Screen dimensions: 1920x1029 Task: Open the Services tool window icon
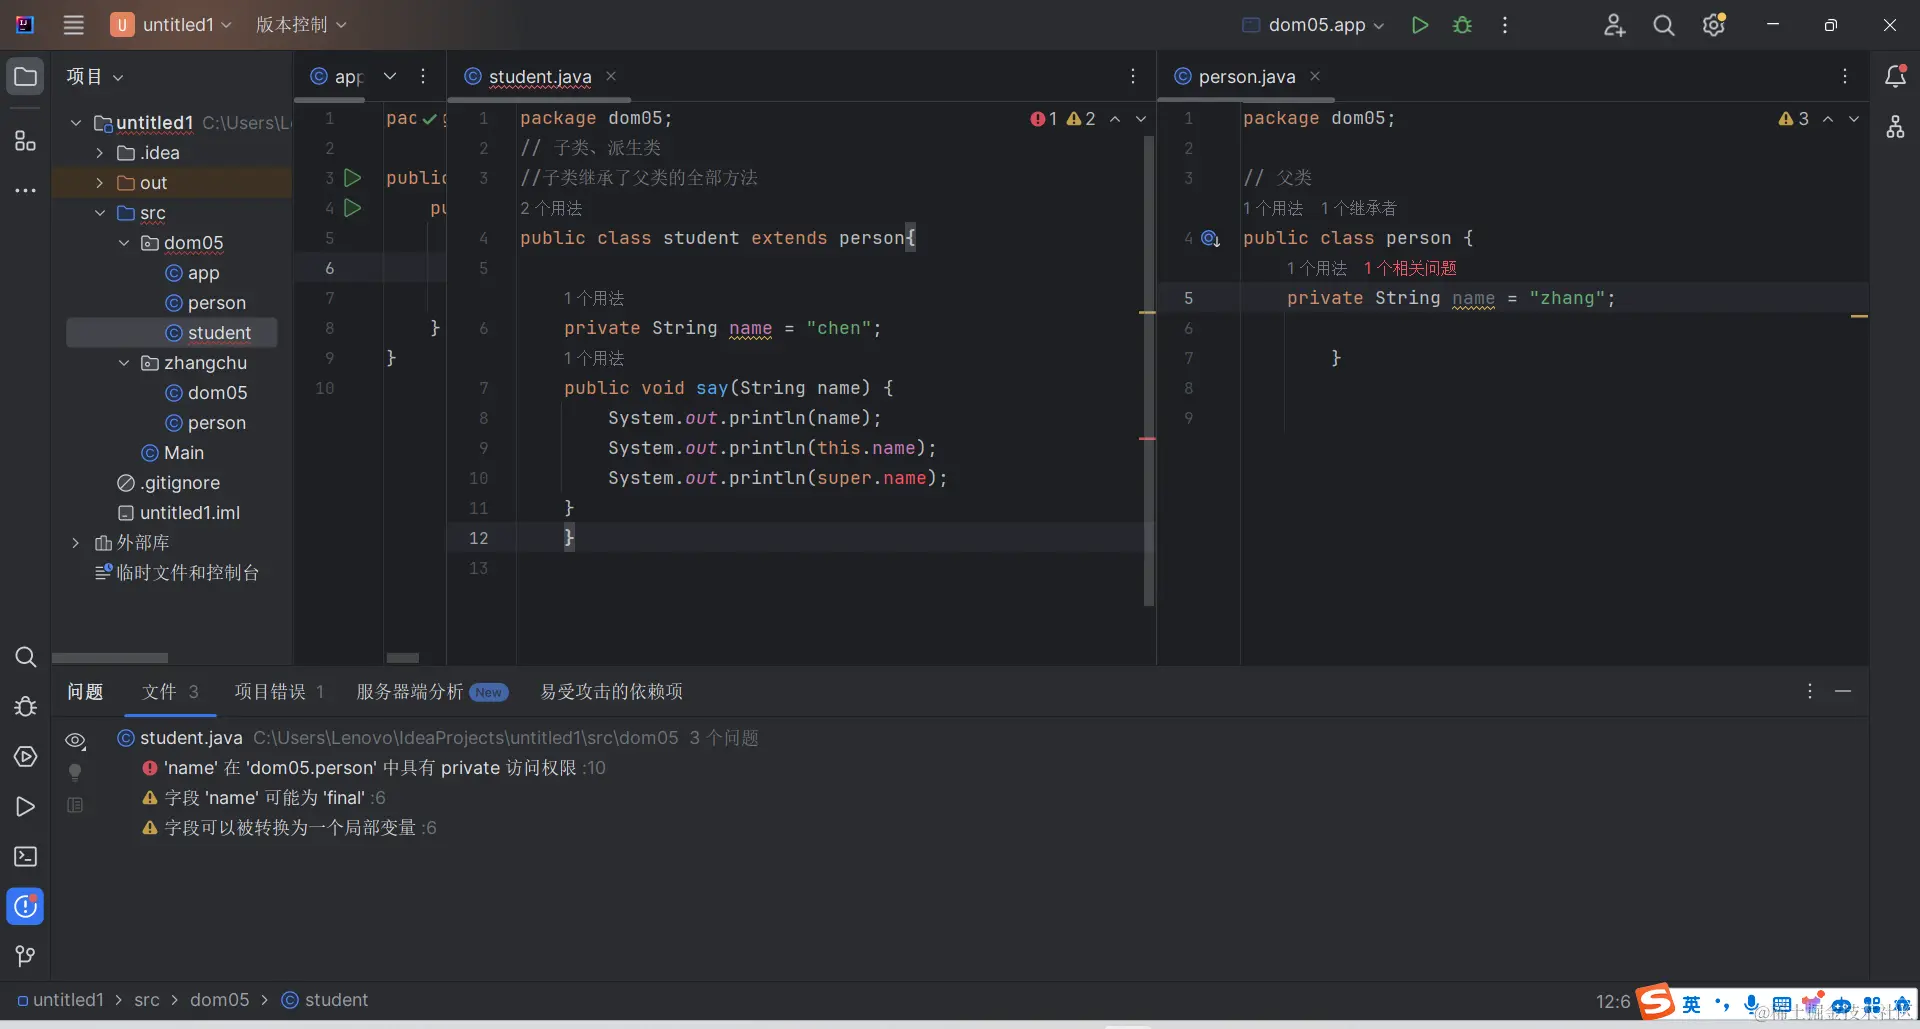(25, 757)
